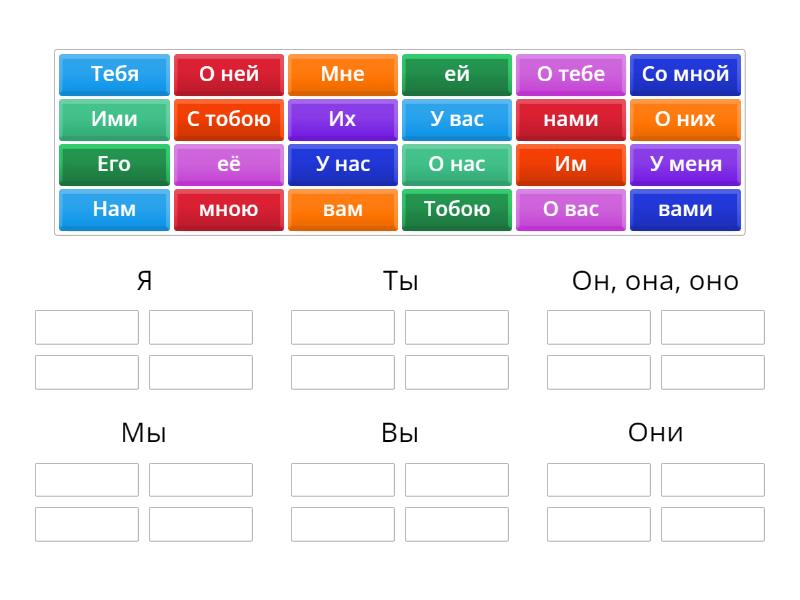Pick the green "Тобою" tile
The image size is (800, 600).
click(x=457, y=209)
